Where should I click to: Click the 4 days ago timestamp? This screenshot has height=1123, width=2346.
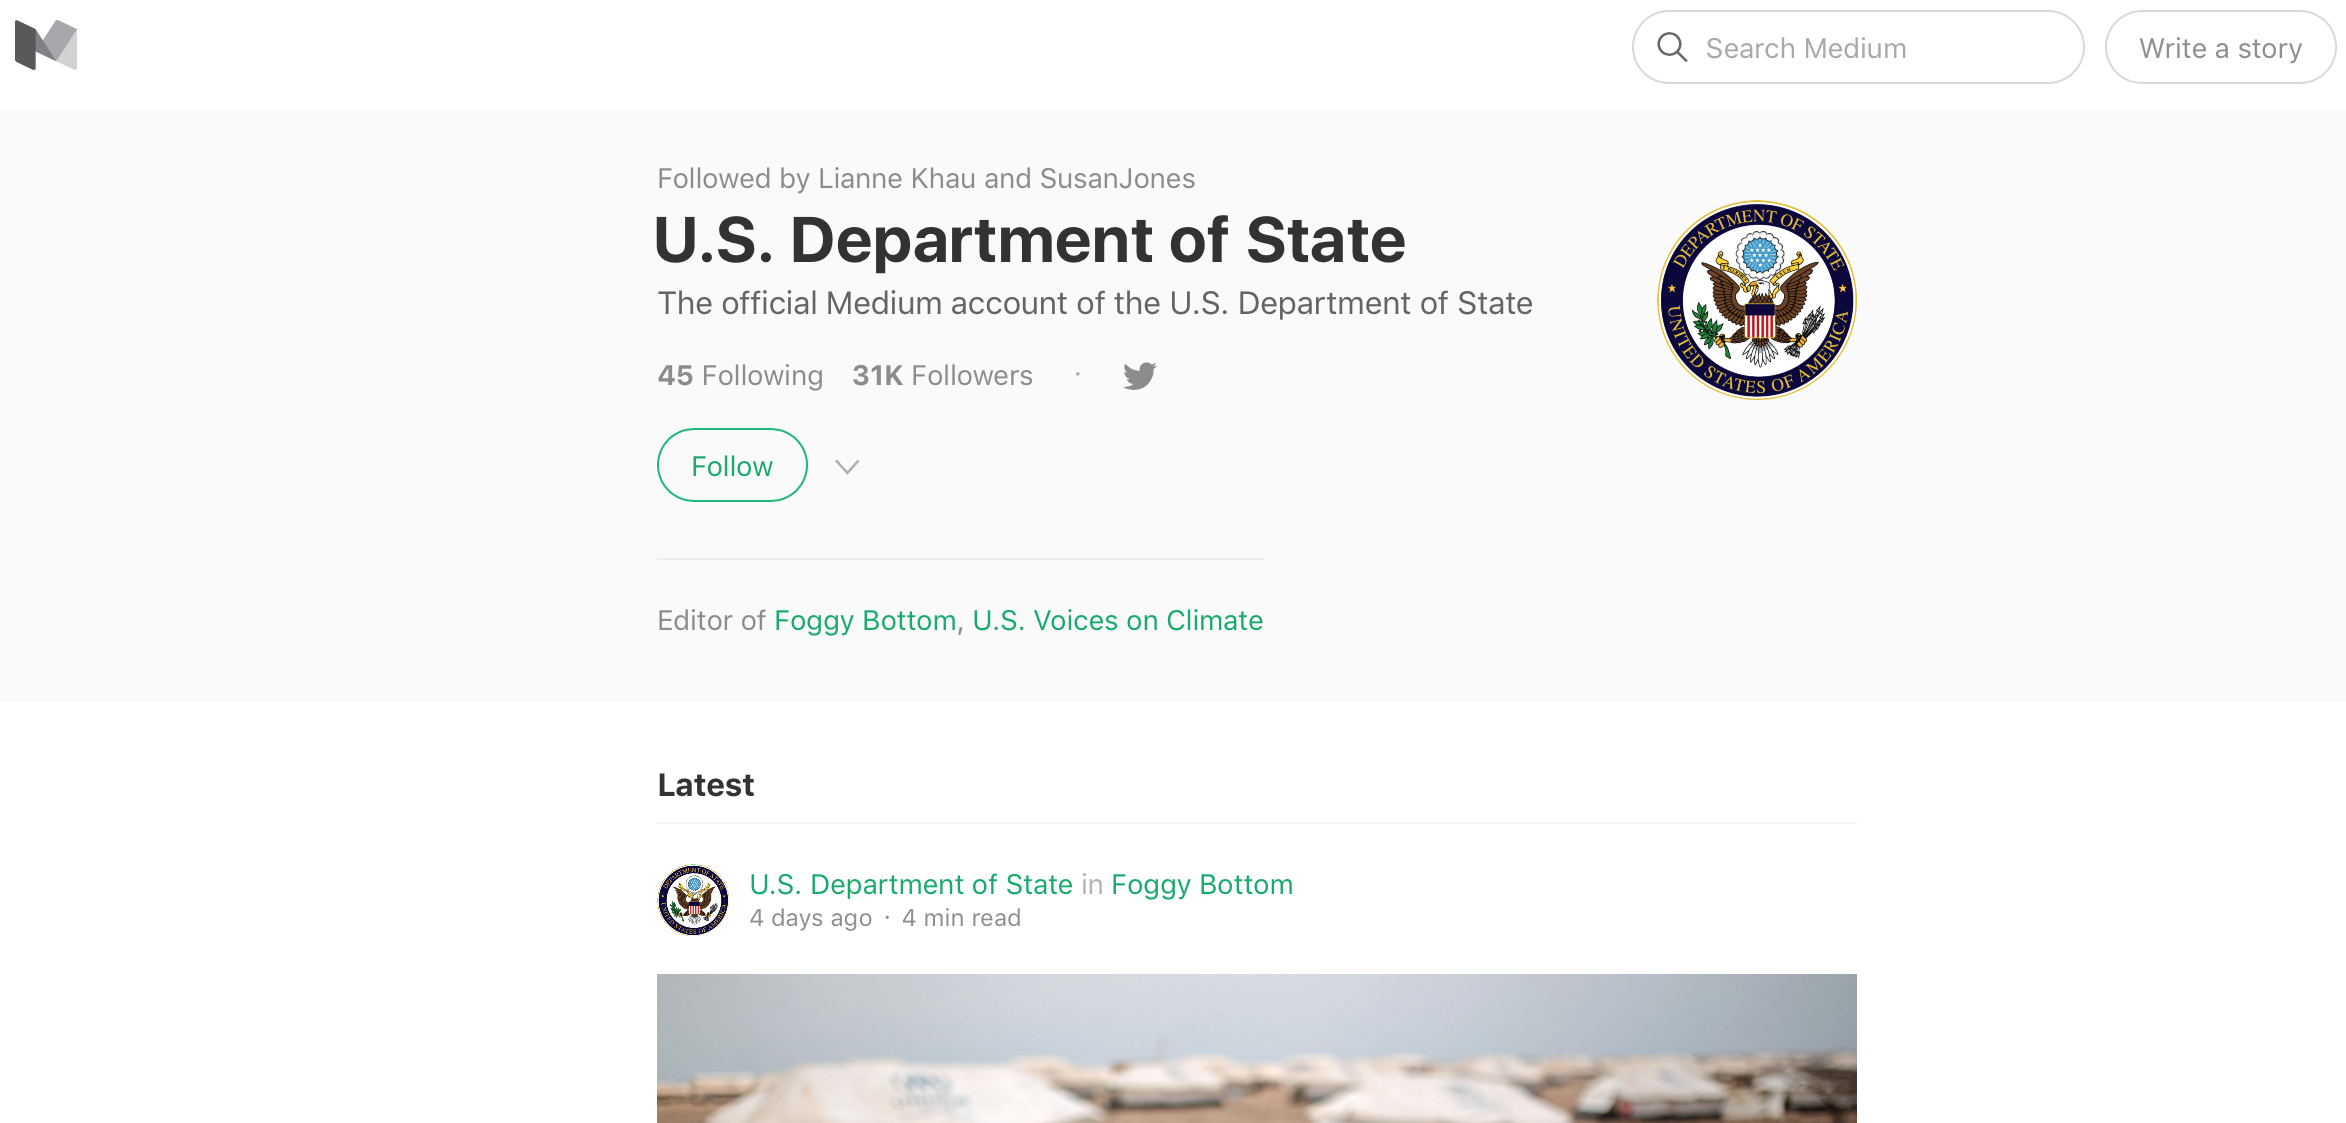tap(811, 918)
